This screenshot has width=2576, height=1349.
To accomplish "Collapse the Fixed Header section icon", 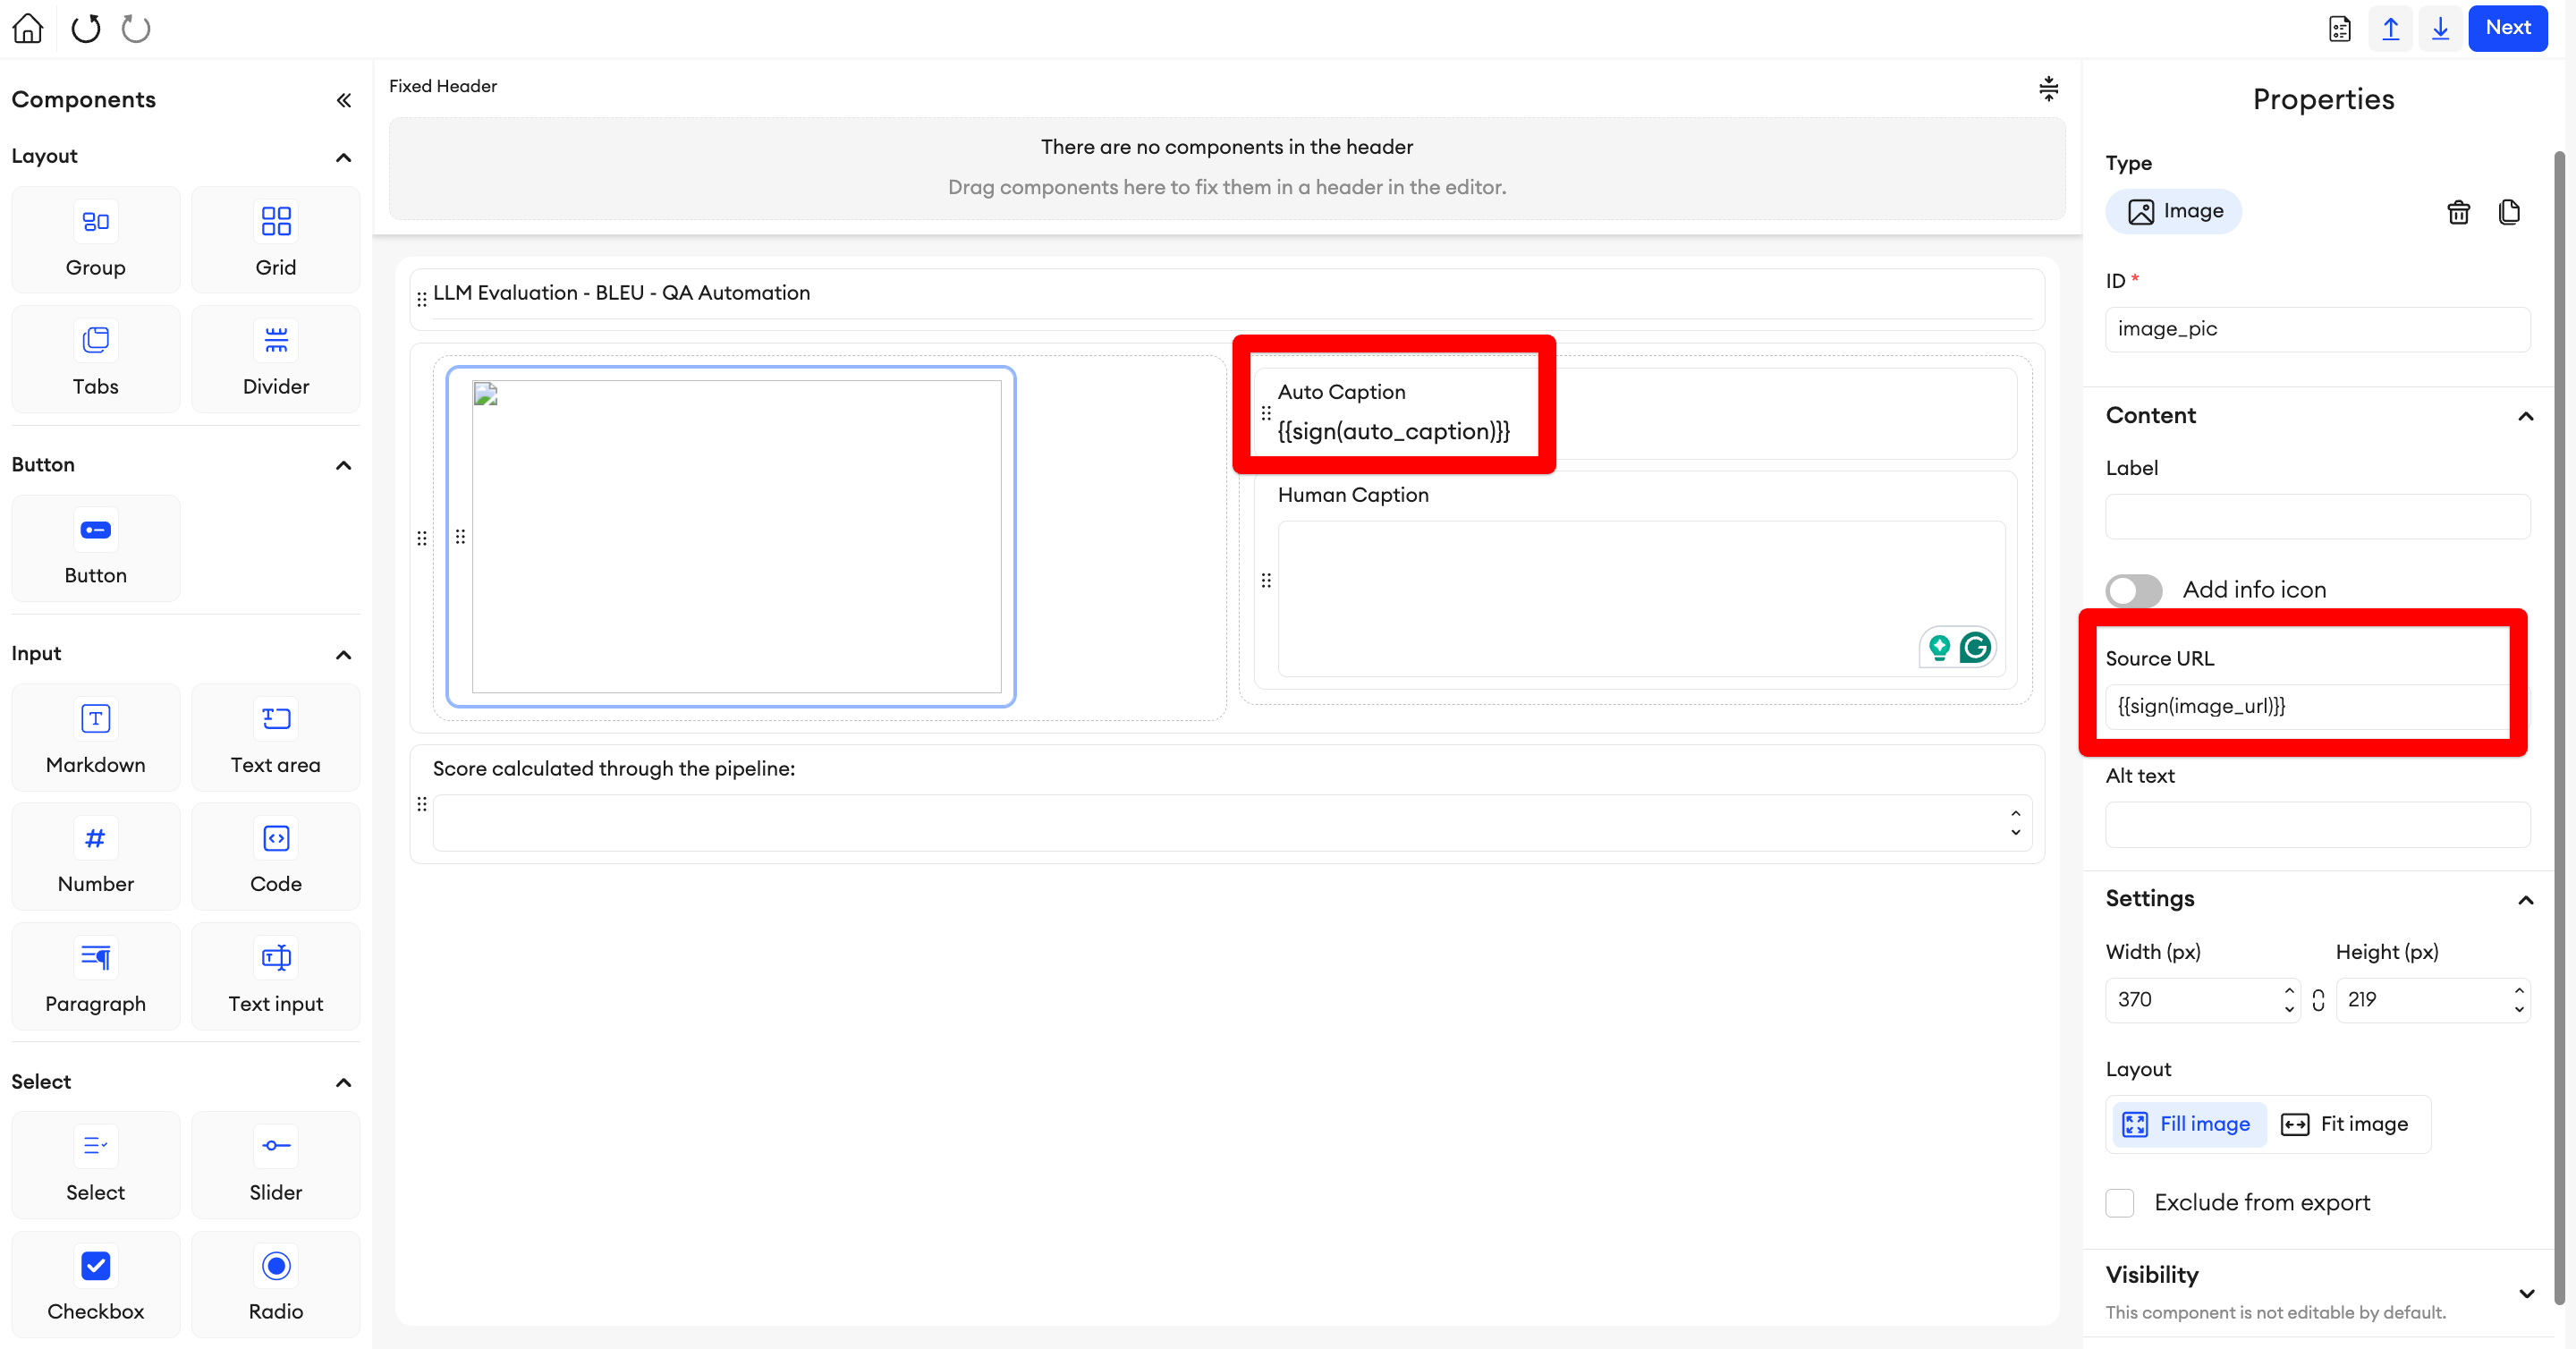I will (x=2049, y=88).
